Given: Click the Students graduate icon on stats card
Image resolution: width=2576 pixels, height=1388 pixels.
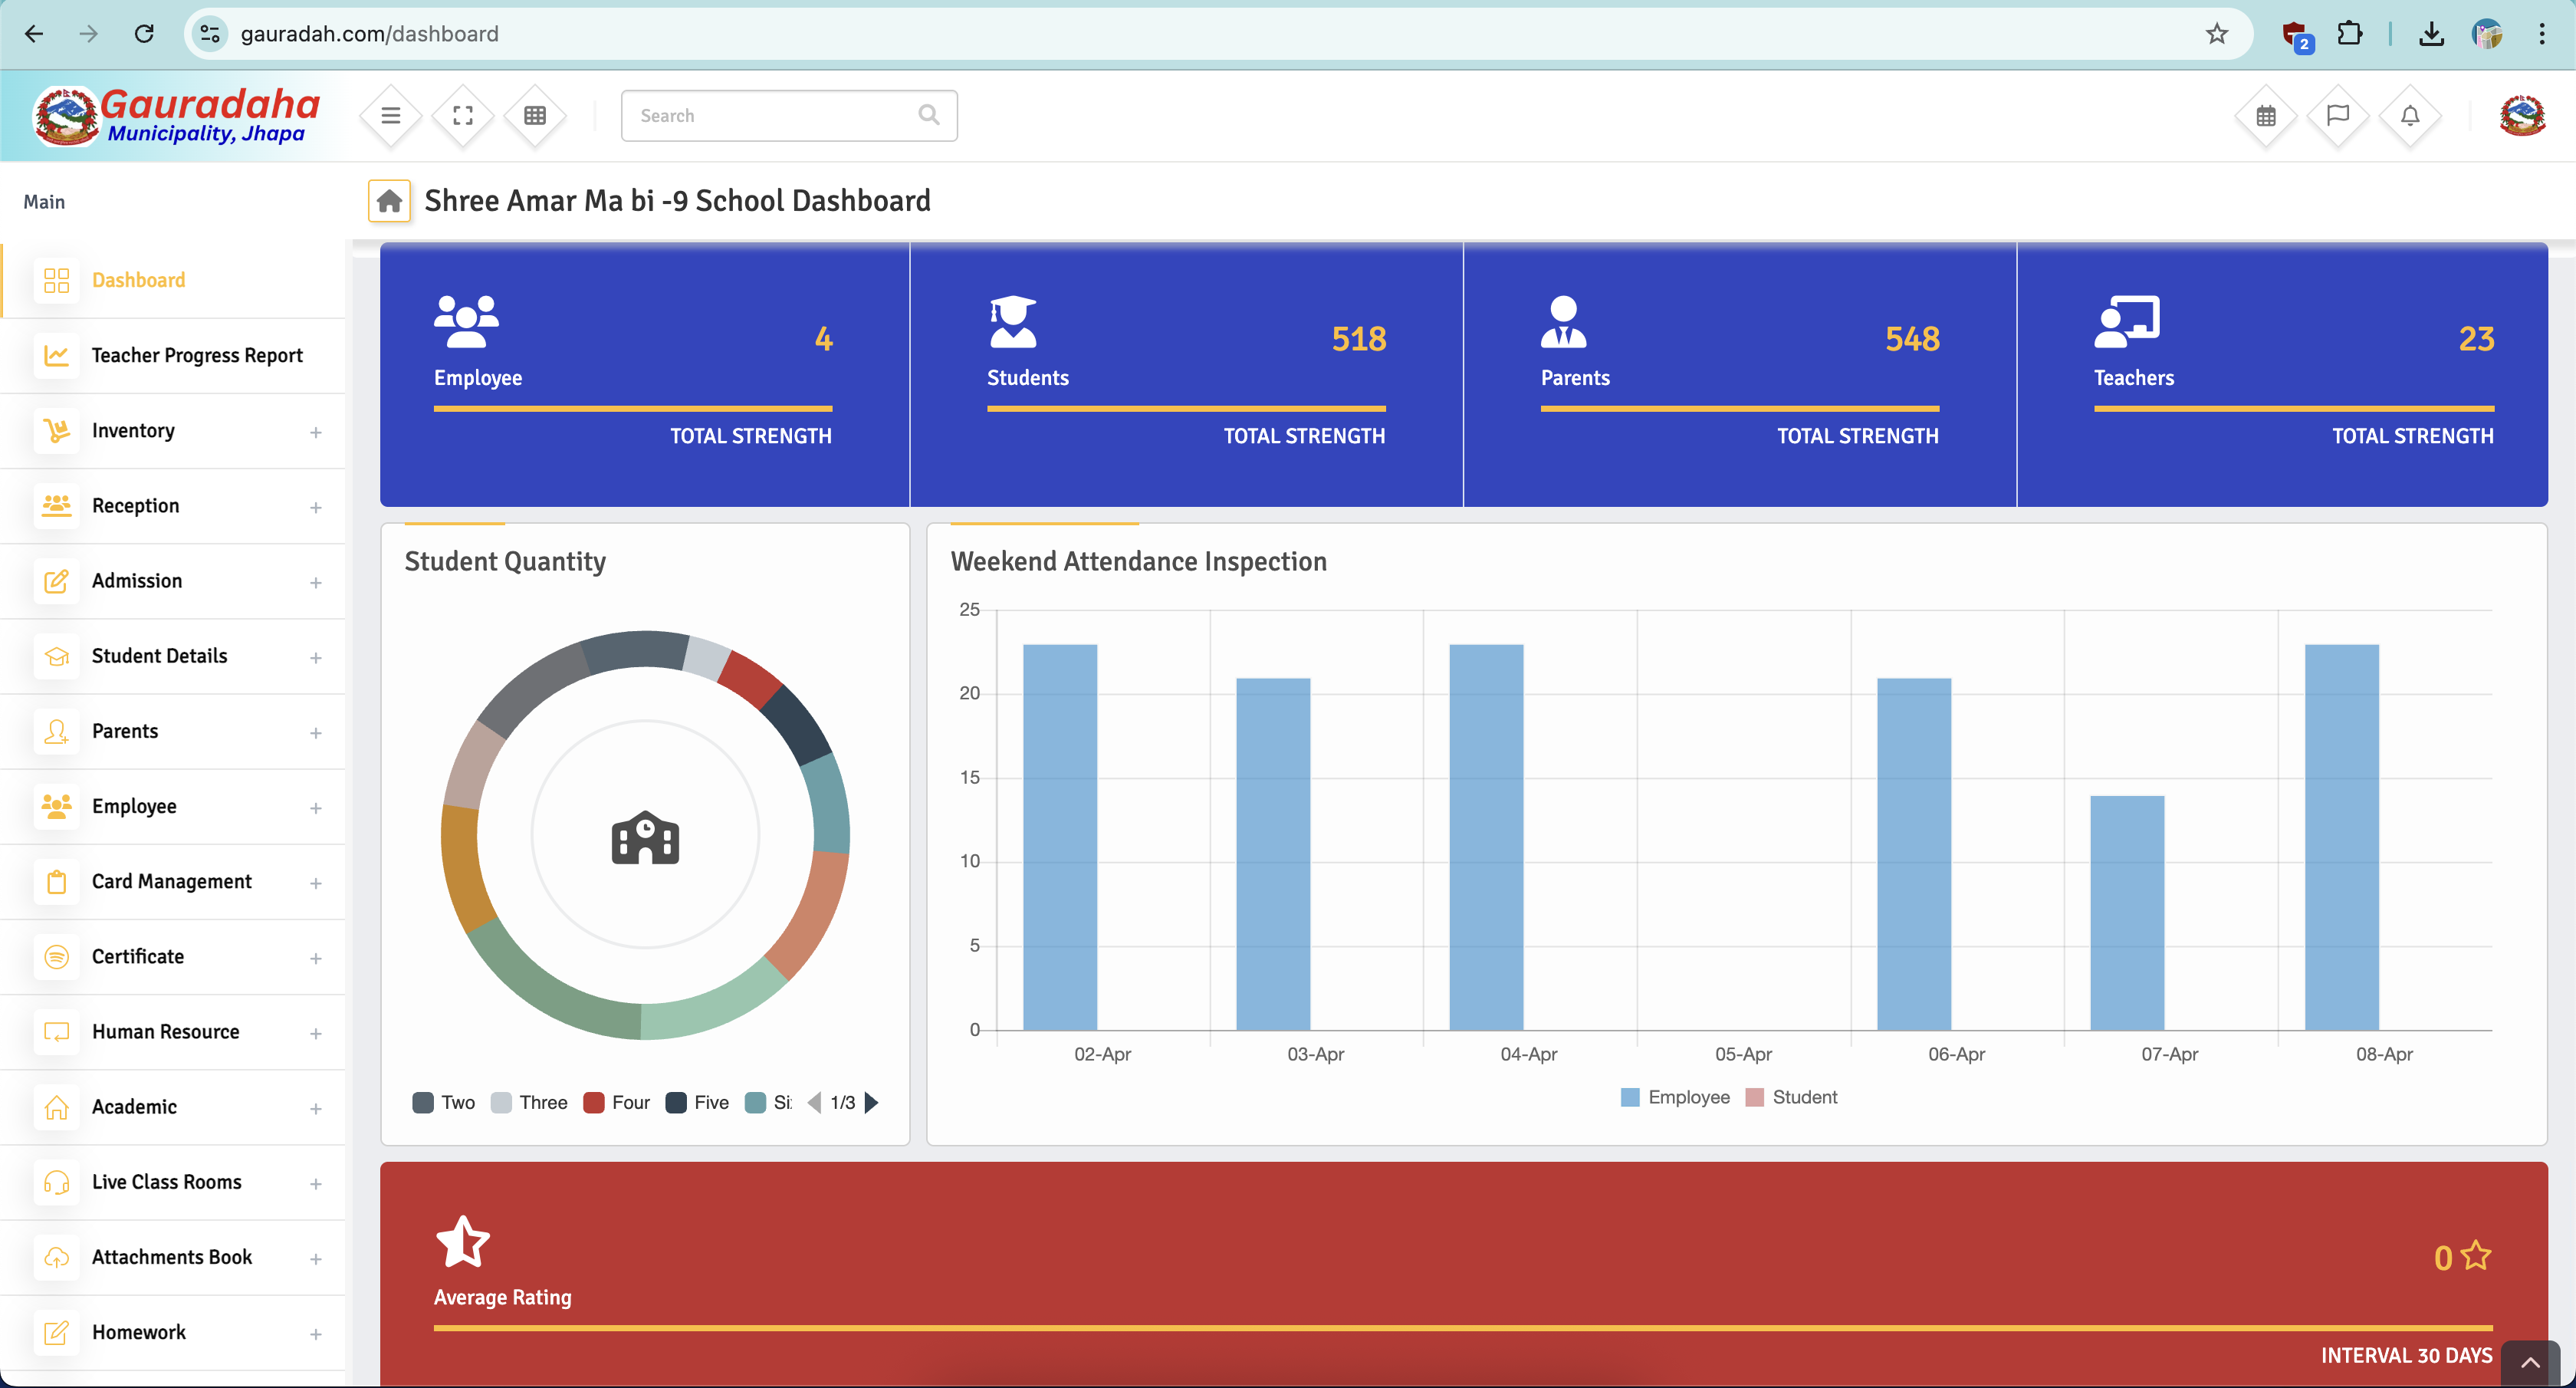Looking at the screenshot, I should point(1012,321).
